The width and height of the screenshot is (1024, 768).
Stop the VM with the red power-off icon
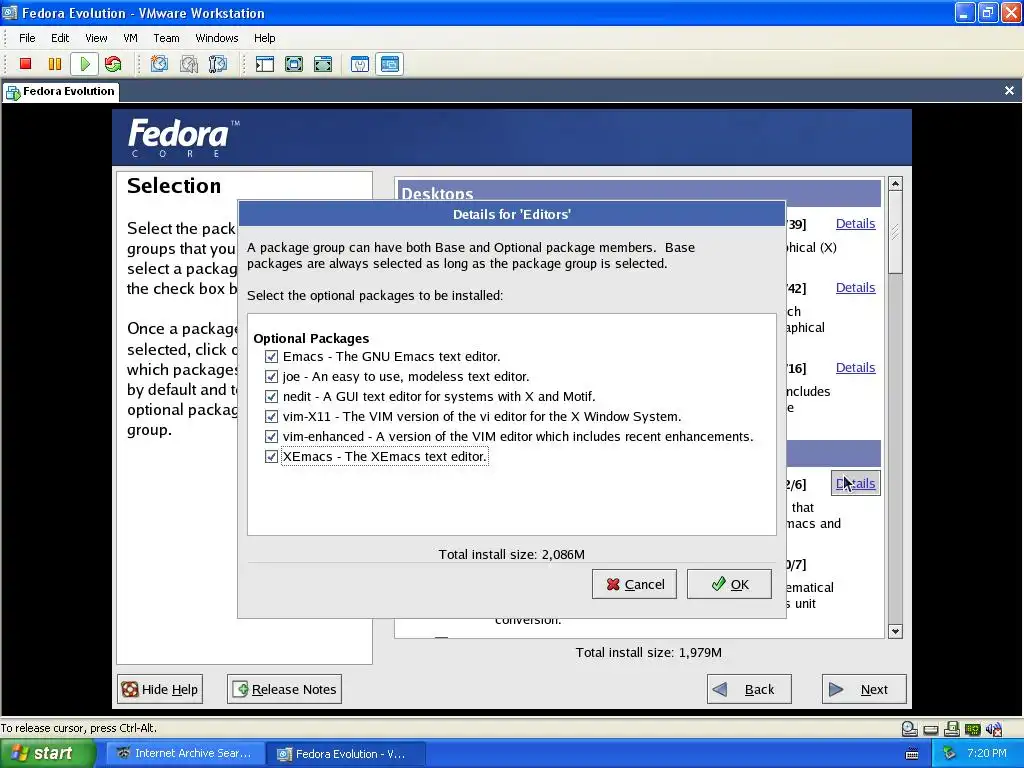click(25, 64)
